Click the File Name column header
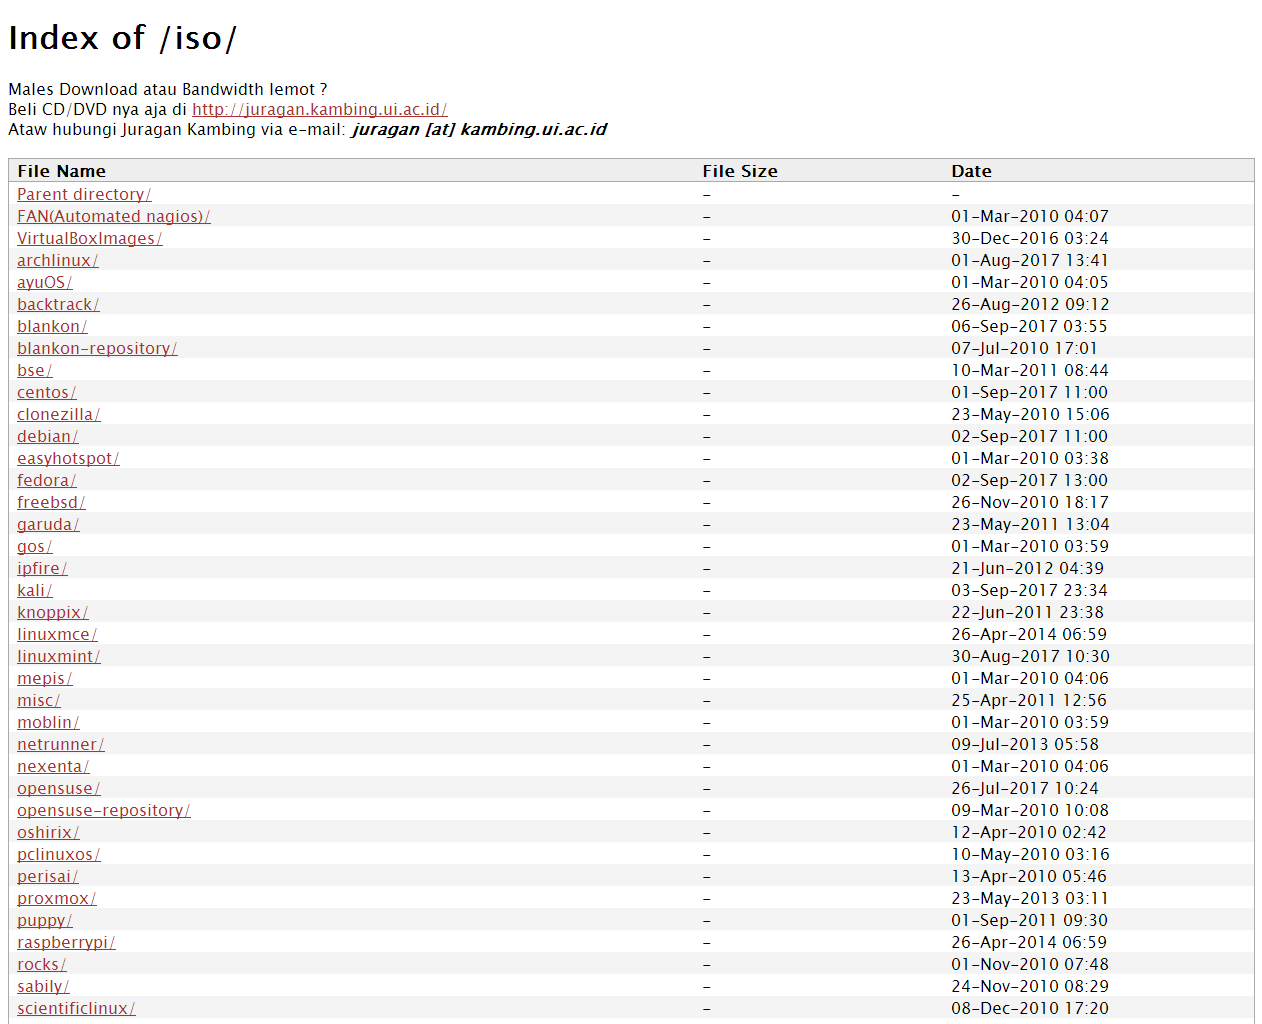1262x1024 pixels. click(61, 171)
